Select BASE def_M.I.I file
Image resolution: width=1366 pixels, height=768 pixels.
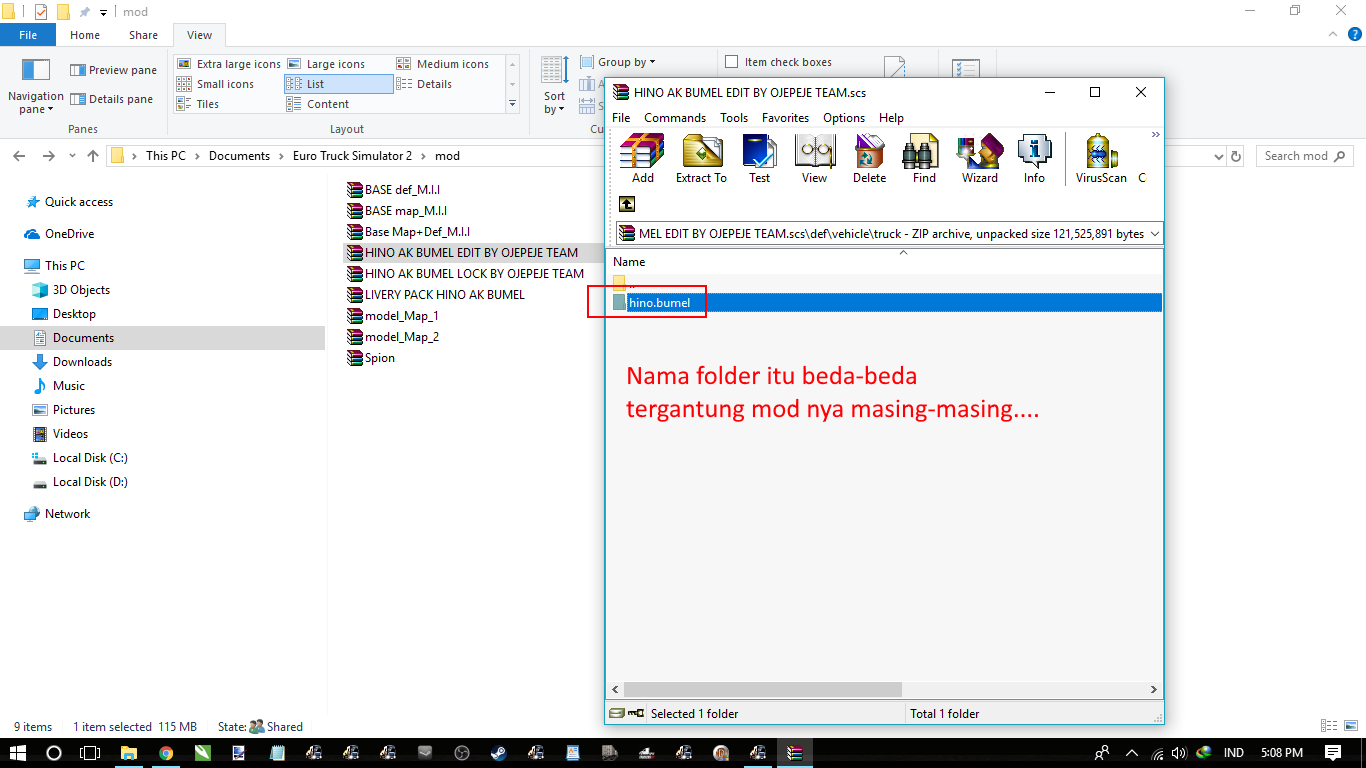[393, 189]
